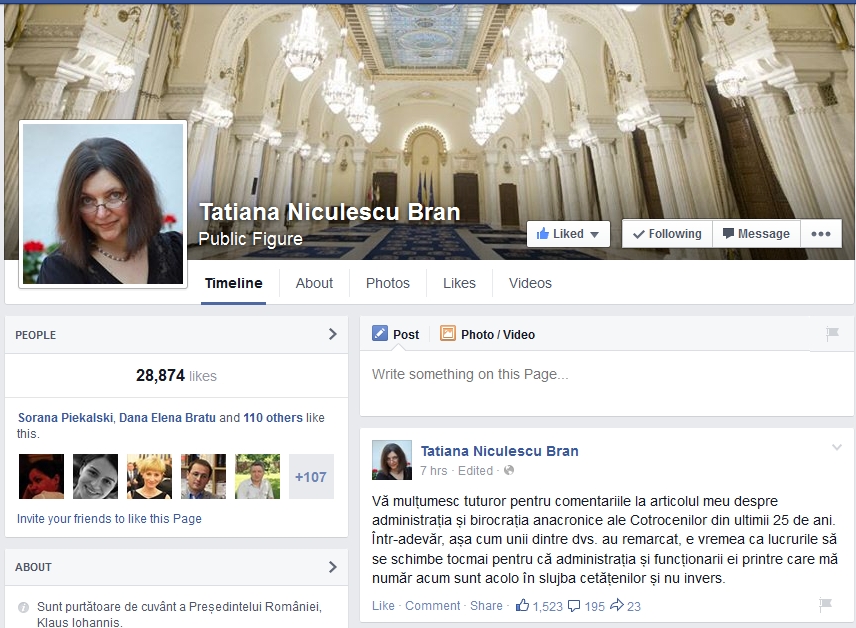Click the Message button
Image resolution: width=856 pixels, height=628 pixels.
coord(755,234)
